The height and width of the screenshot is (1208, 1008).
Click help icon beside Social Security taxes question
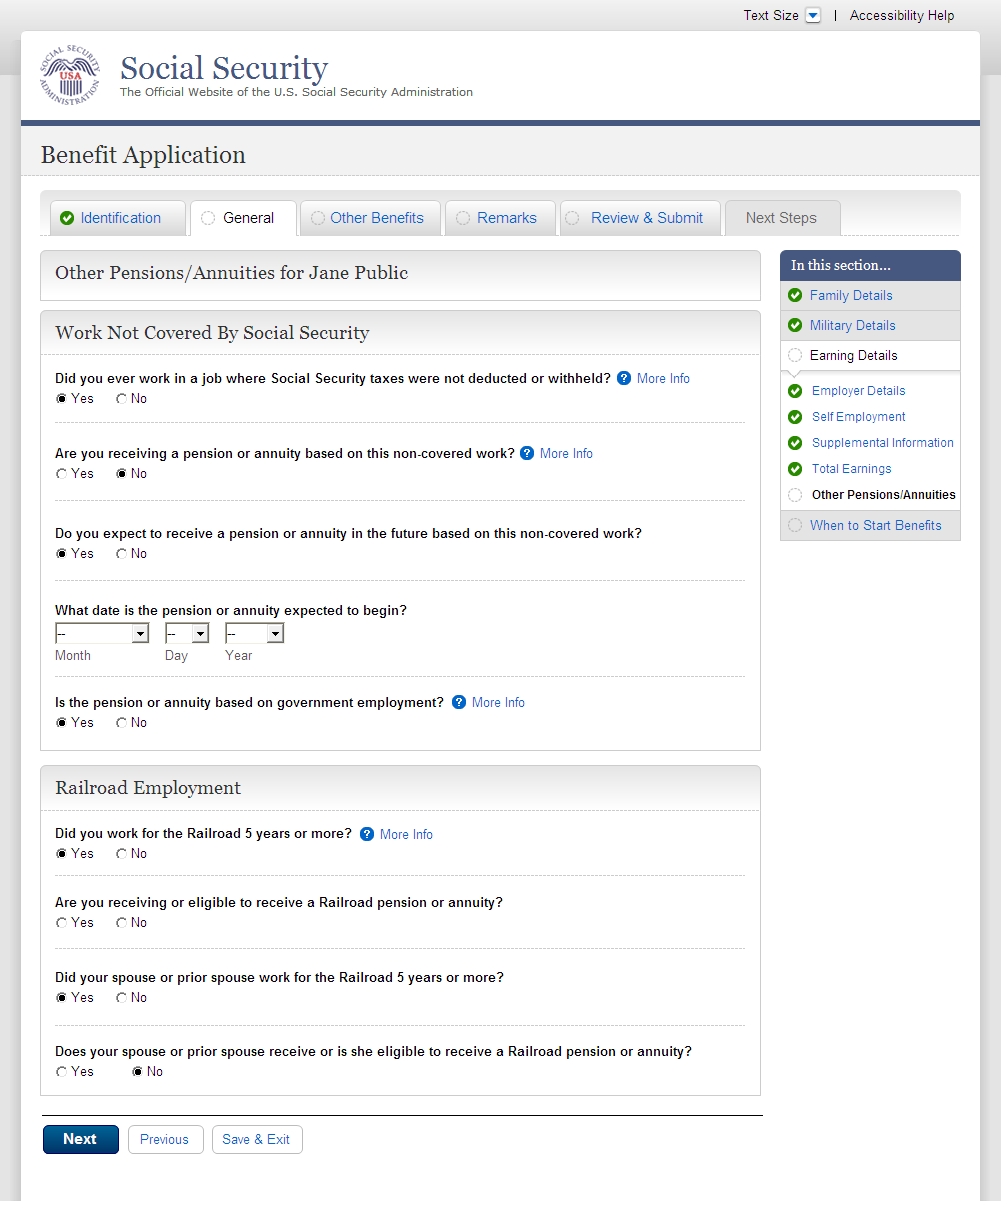click(x=624, y=378)
